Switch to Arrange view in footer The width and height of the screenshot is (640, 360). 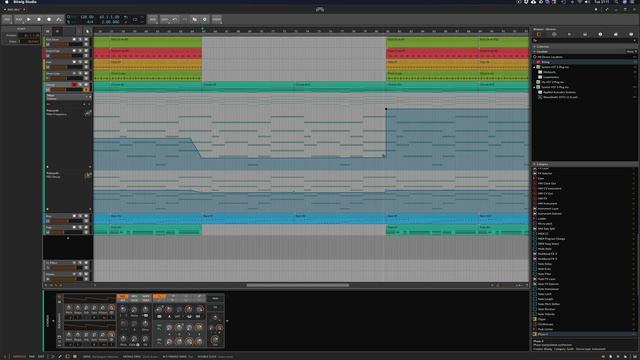(x=19, y=356)
